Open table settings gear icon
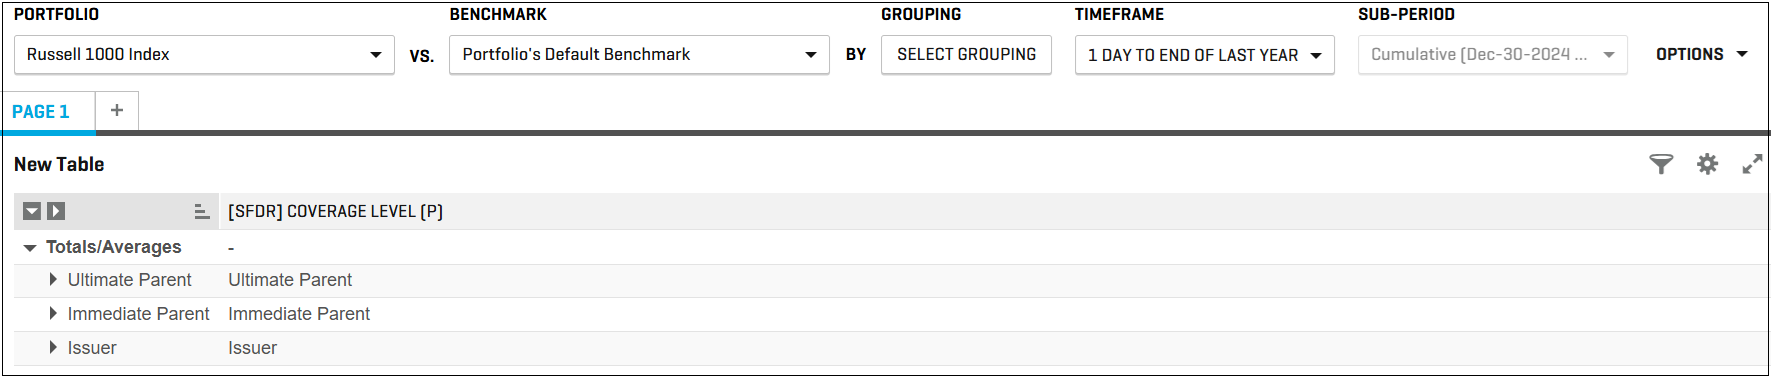Viewport: 1771px width, 381px height. coord(1707,164)
